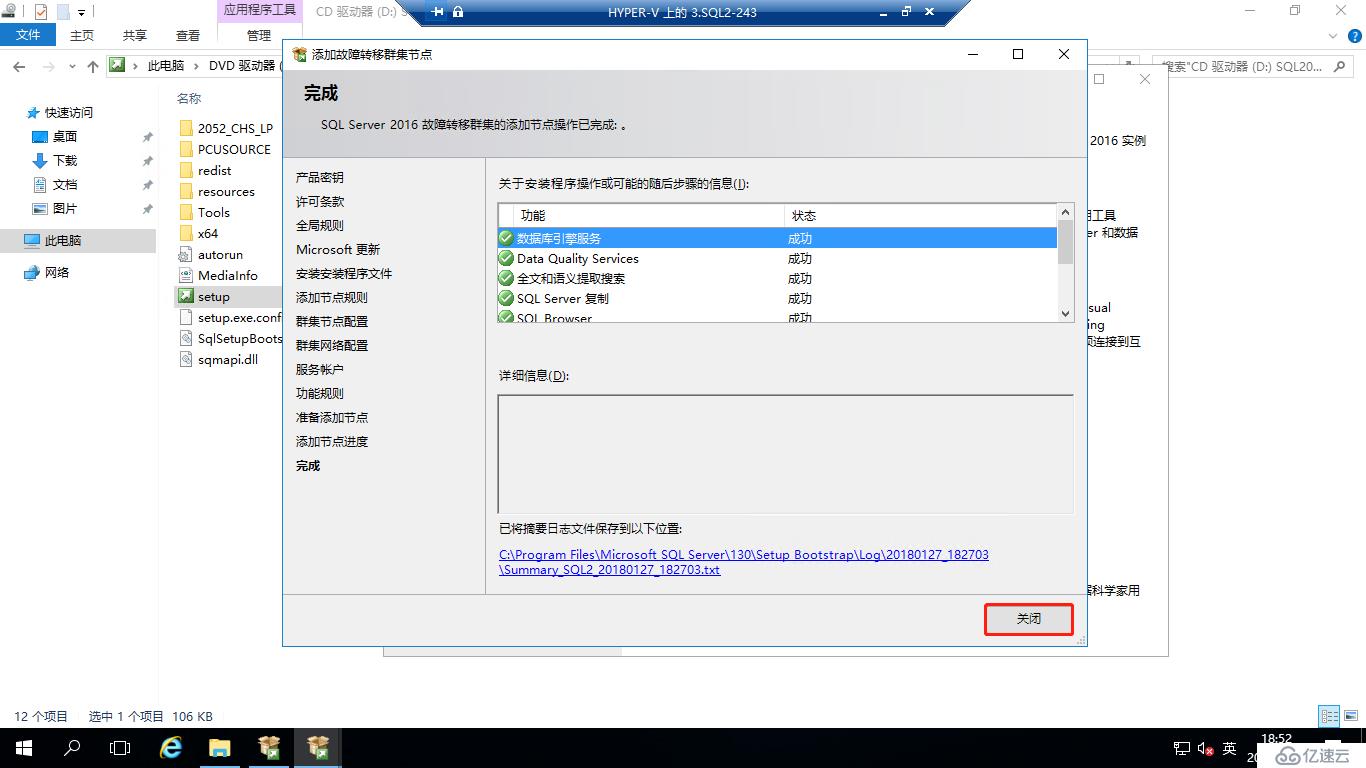Select the 数据库引擎服务 row

tap(777, 238)
